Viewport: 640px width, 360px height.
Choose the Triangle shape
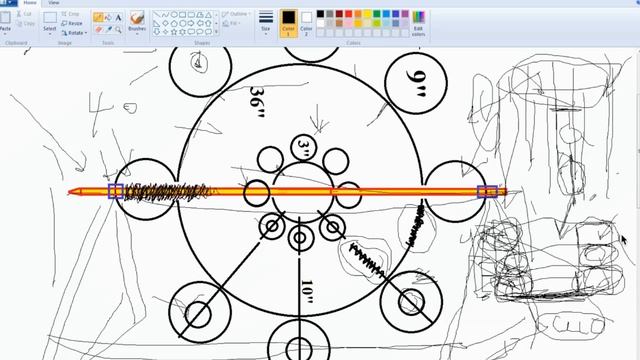point(208,14)
